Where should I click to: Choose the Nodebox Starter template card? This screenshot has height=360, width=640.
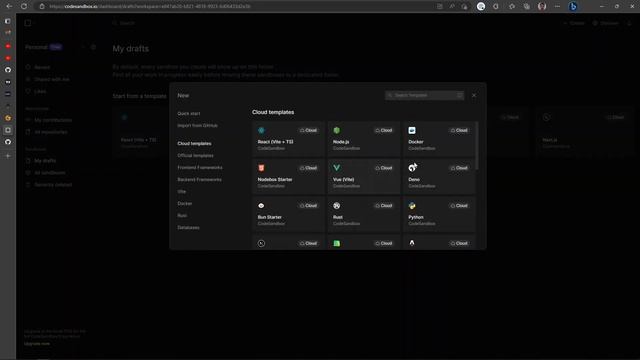tap(288, 176)
